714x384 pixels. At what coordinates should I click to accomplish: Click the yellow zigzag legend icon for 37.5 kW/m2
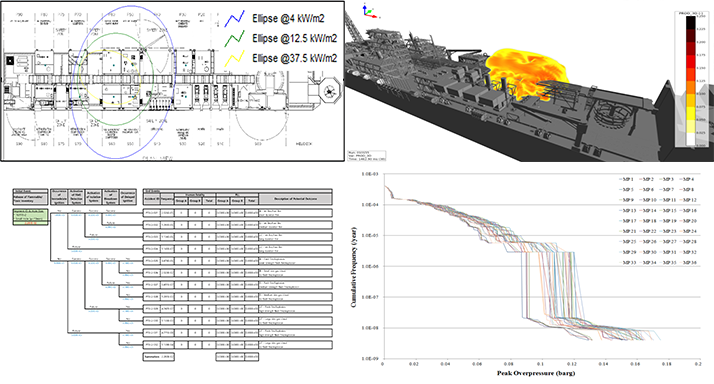tap(235, 58)
